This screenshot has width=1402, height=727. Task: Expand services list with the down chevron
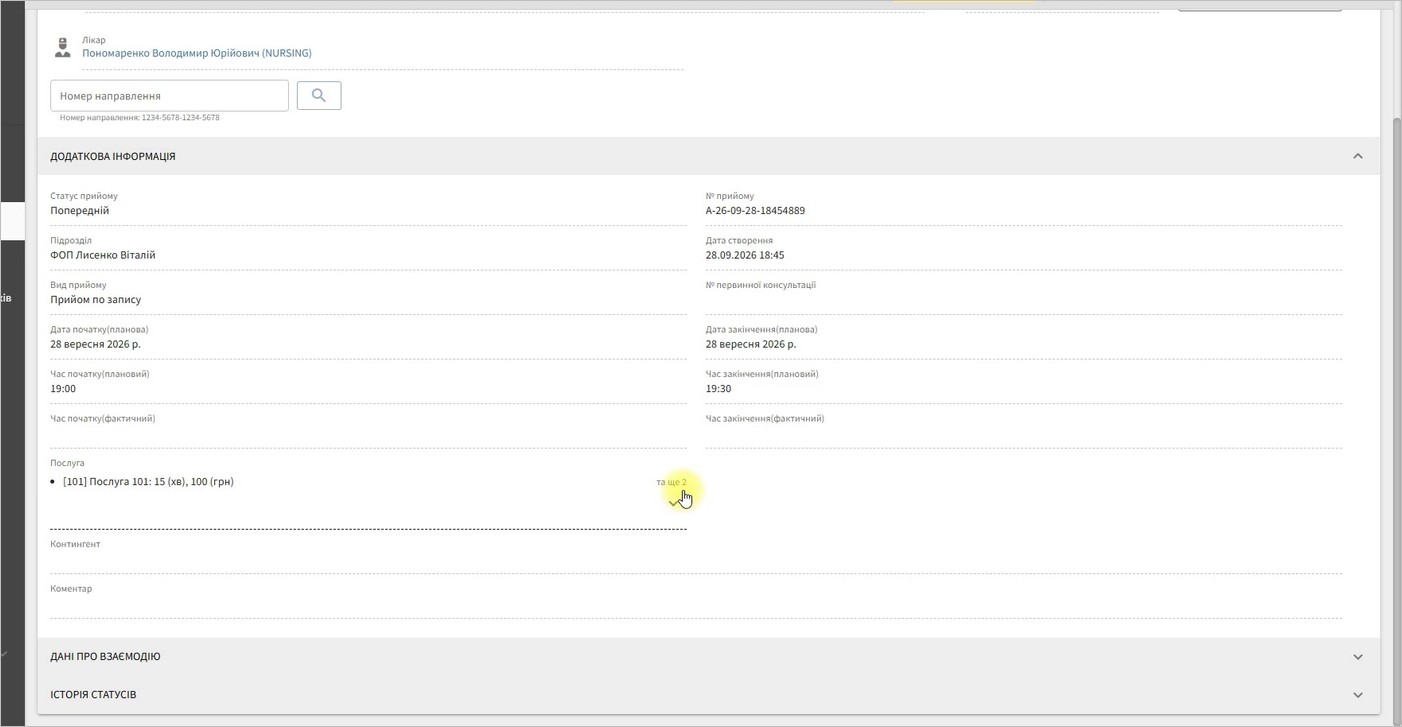pyautogui.click(x=673, y=503)
